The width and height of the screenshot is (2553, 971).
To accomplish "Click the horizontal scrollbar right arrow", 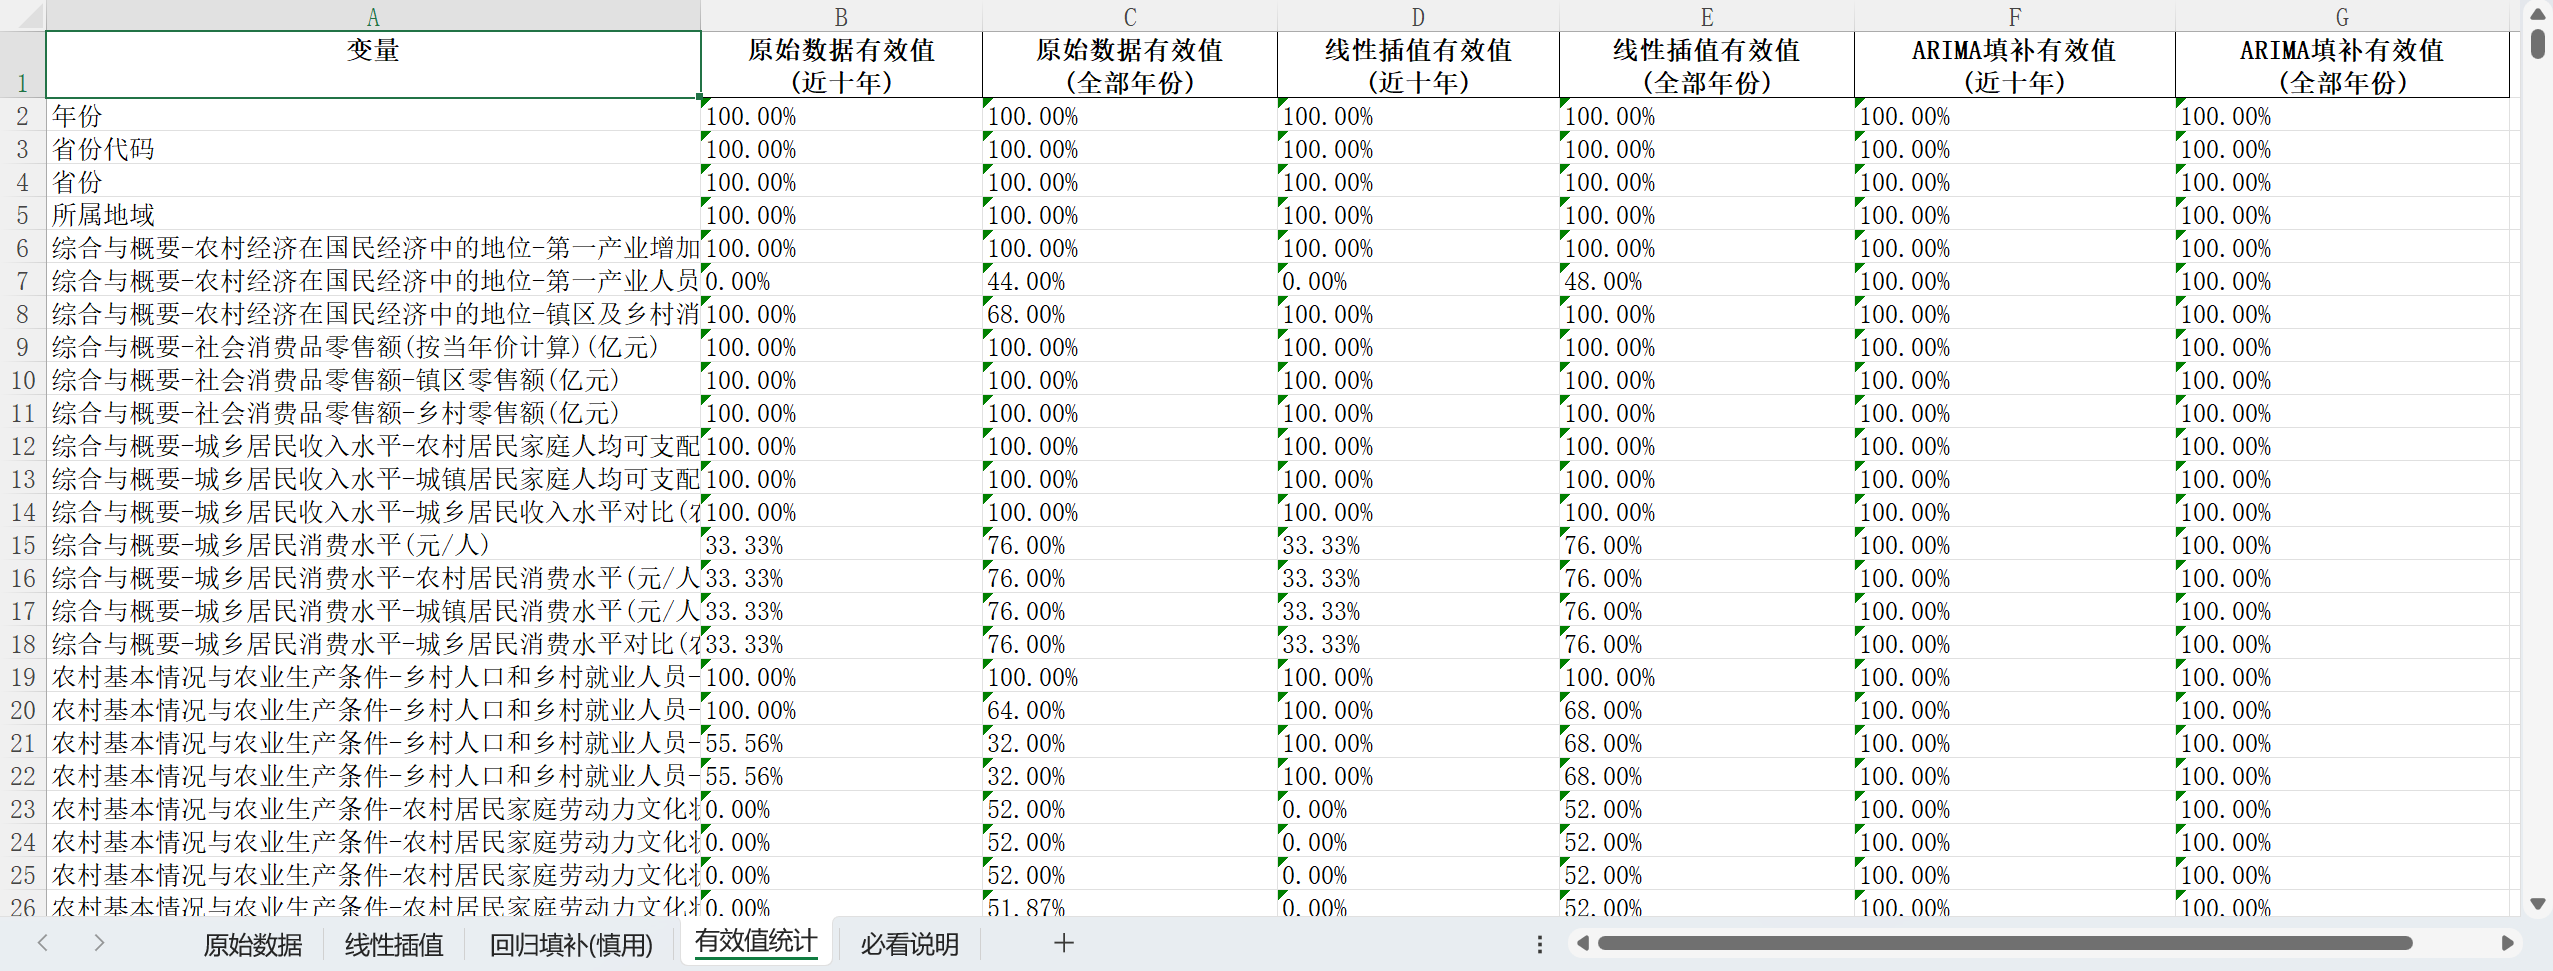I will pyautogui.click(x=2507, y=943).
